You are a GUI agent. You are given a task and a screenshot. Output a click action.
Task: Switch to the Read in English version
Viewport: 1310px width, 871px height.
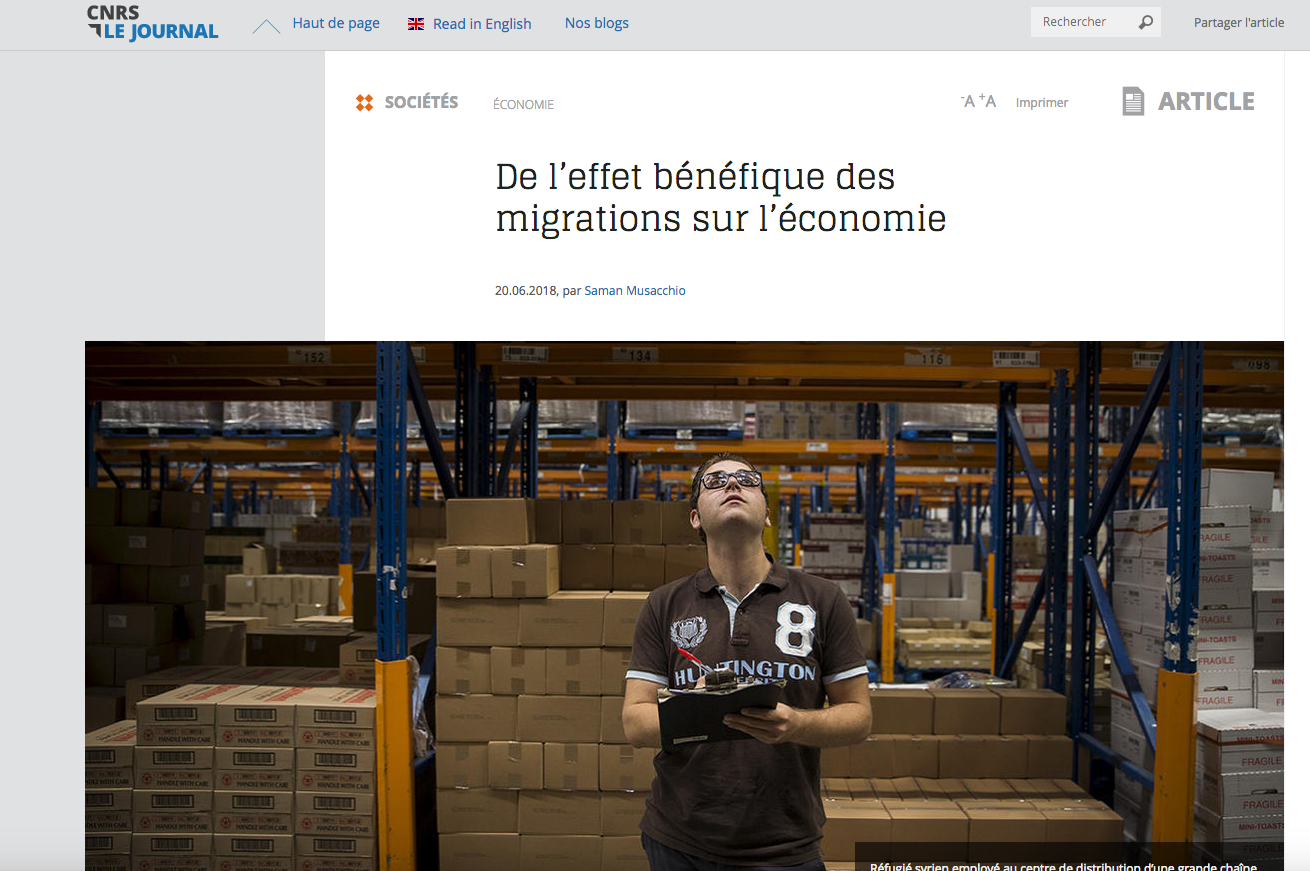(482, 24)
